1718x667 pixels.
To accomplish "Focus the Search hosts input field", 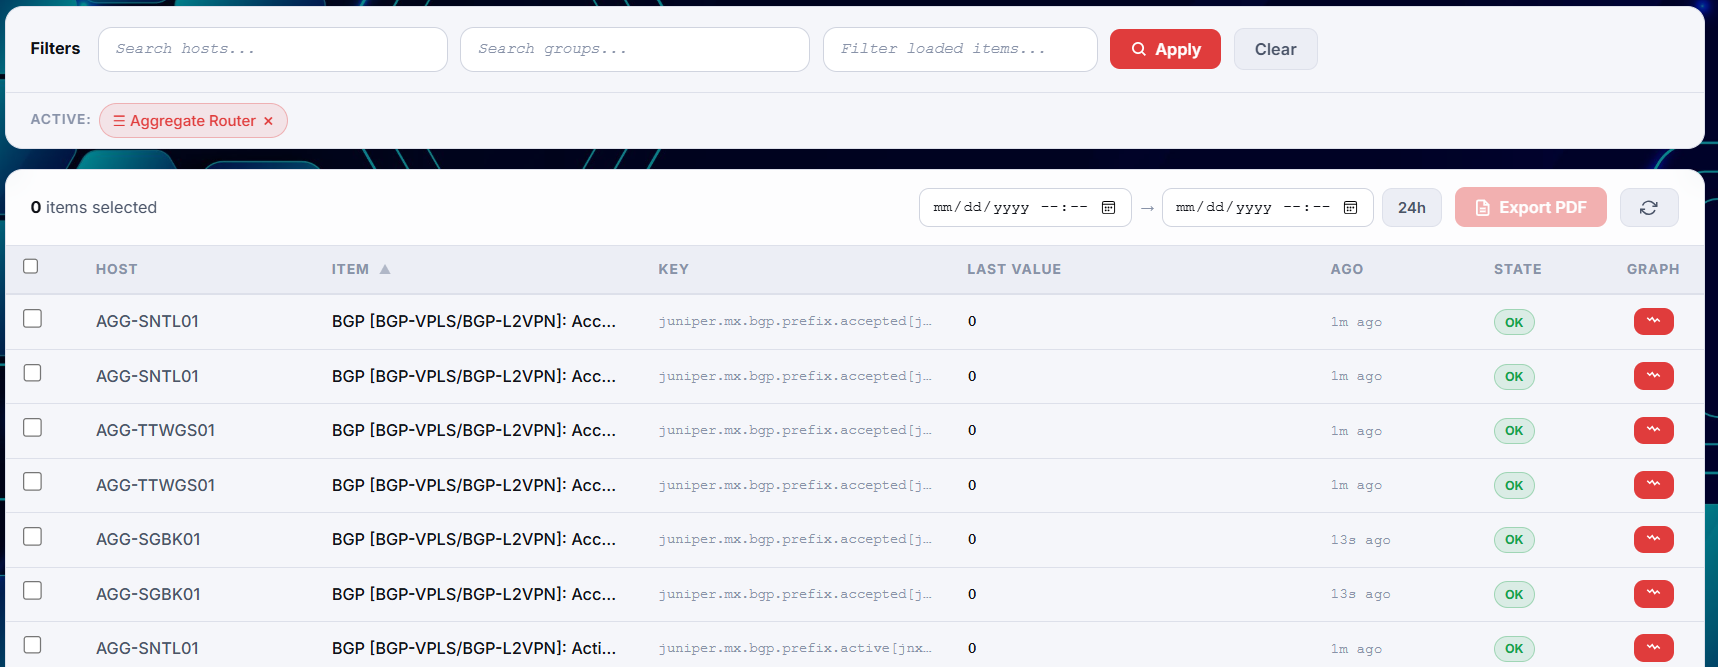I will 273,49.
